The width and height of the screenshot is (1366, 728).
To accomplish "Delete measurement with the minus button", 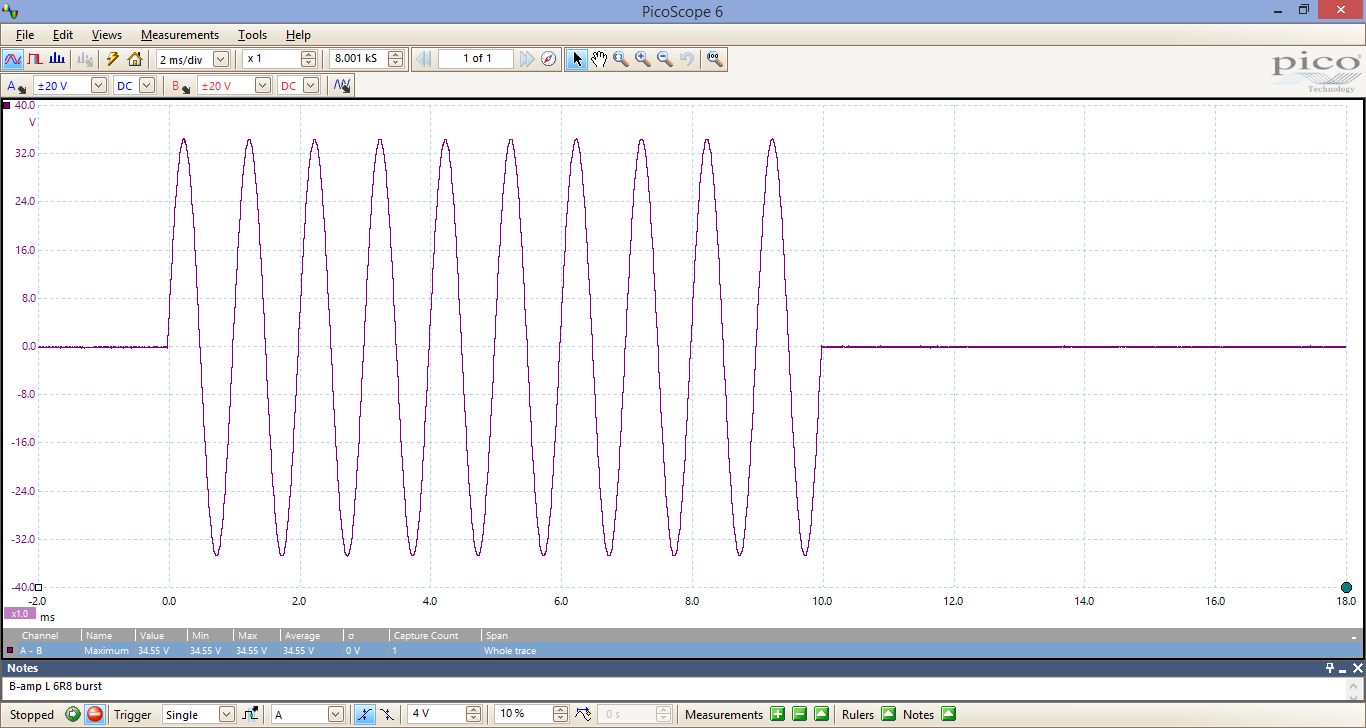I will pos(799,714).
